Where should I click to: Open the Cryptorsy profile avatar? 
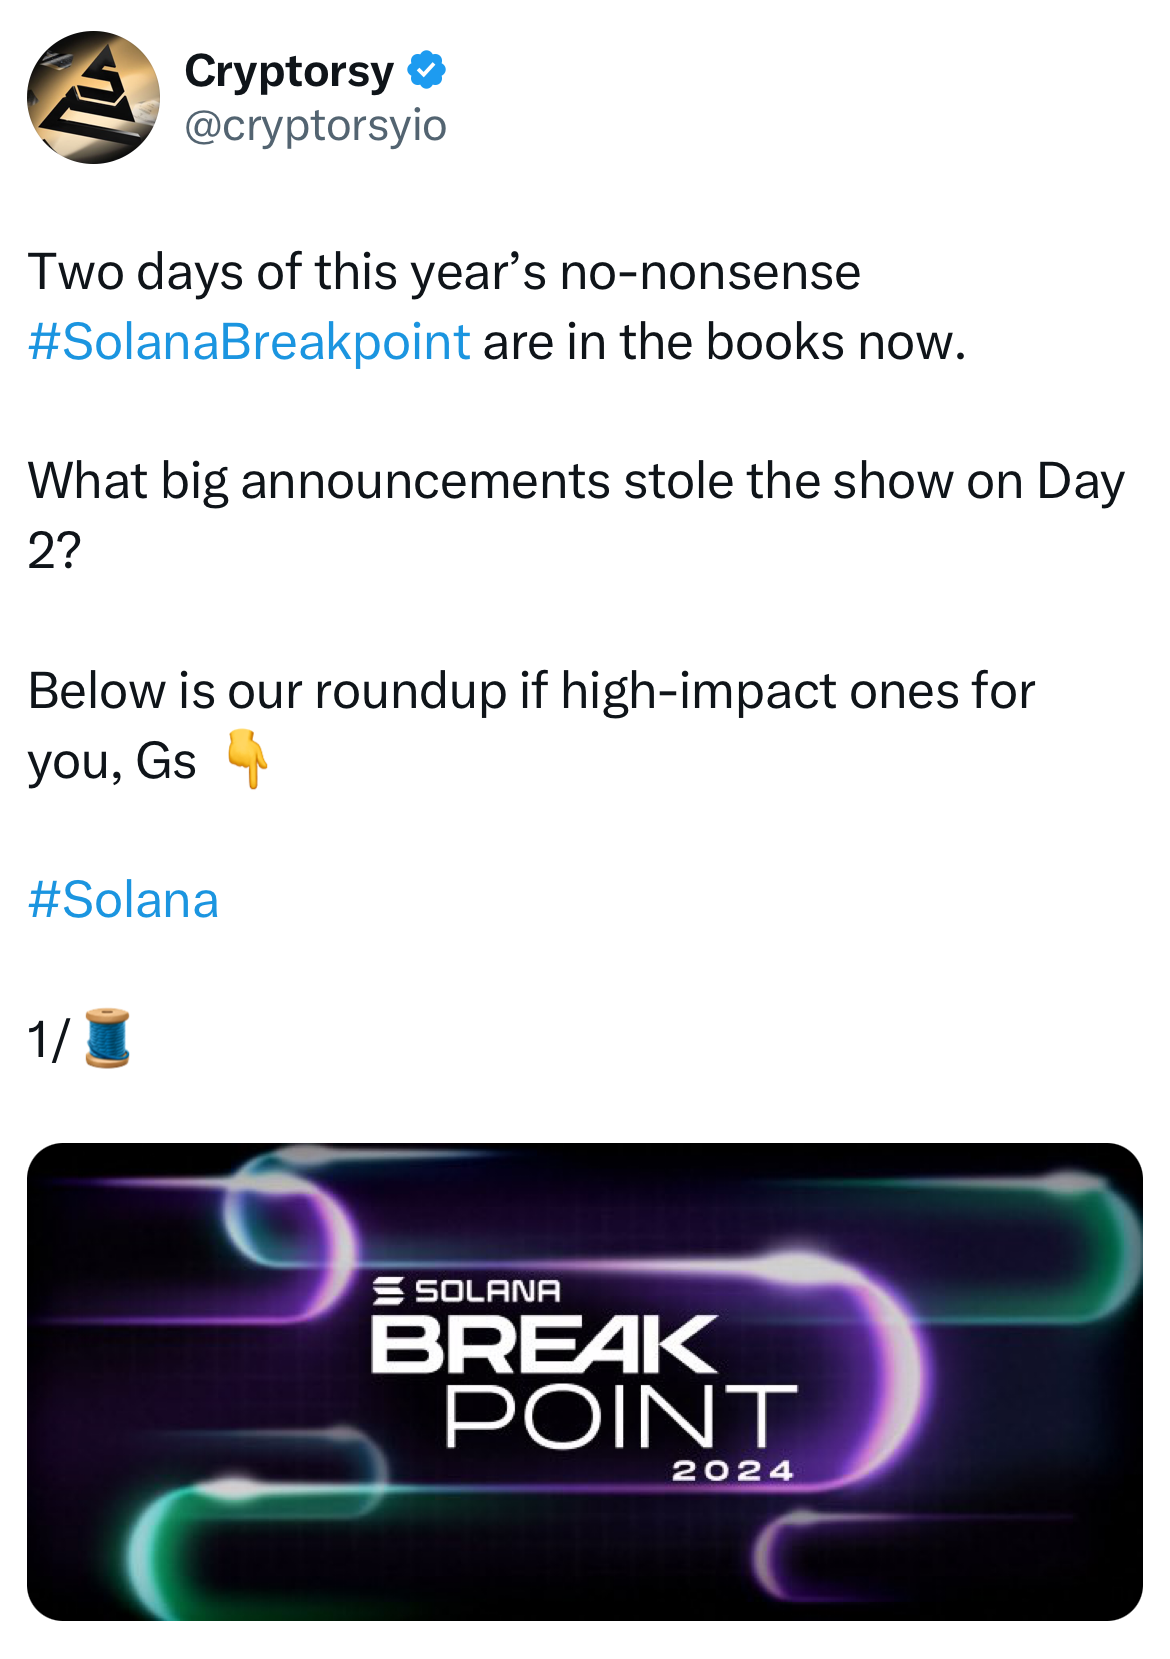pyautogui.click(x=93, y=97)
